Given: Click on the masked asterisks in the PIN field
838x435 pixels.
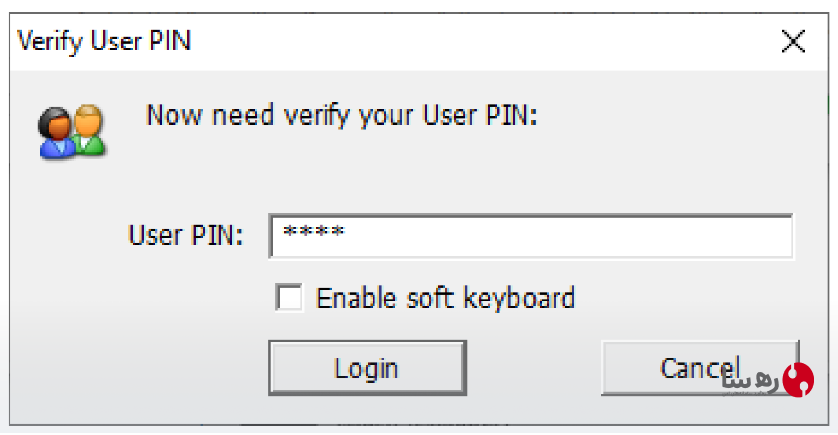Looking at the screenshot, I should click(x=314, y=232).
